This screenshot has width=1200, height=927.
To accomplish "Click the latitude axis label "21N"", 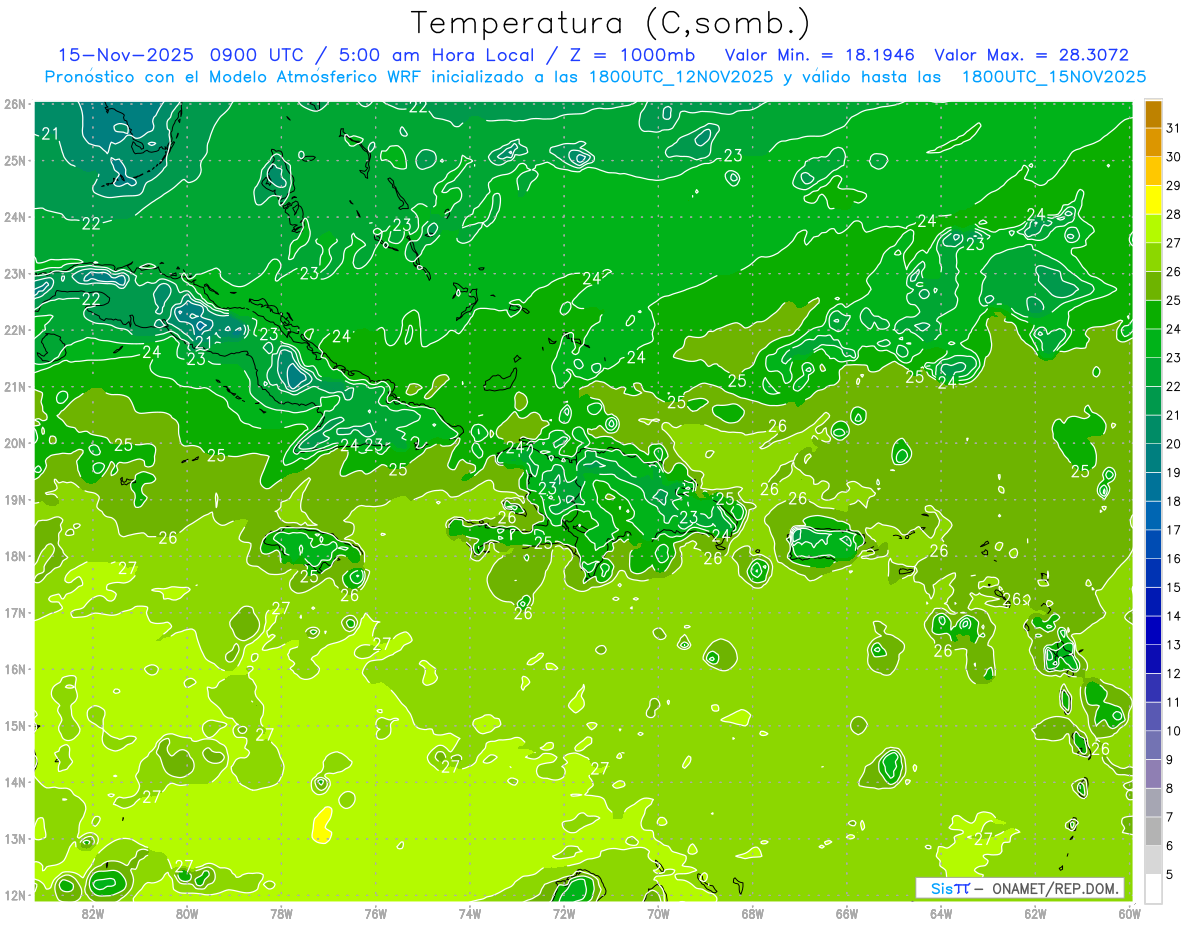I will click(x=15, y=387).
